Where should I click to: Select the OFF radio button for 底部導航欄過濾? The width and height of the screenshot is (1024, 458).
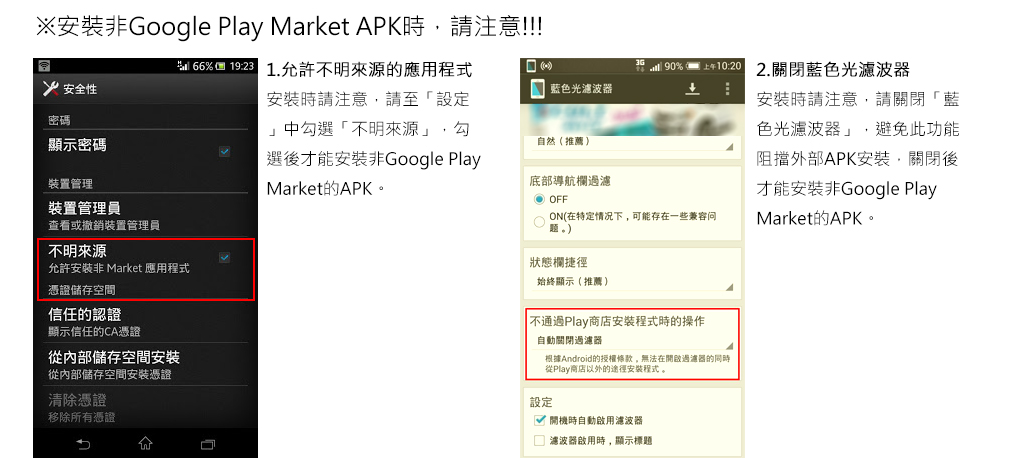539,199
